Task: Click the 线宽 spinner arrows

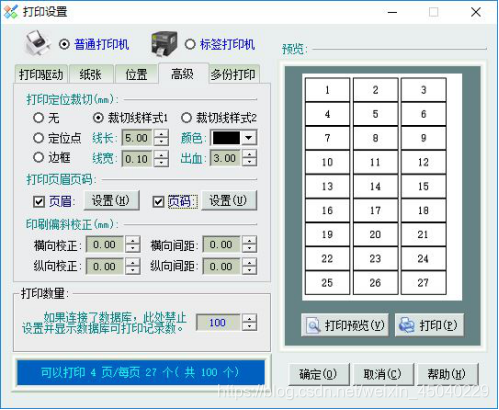Action: [161, 159]
